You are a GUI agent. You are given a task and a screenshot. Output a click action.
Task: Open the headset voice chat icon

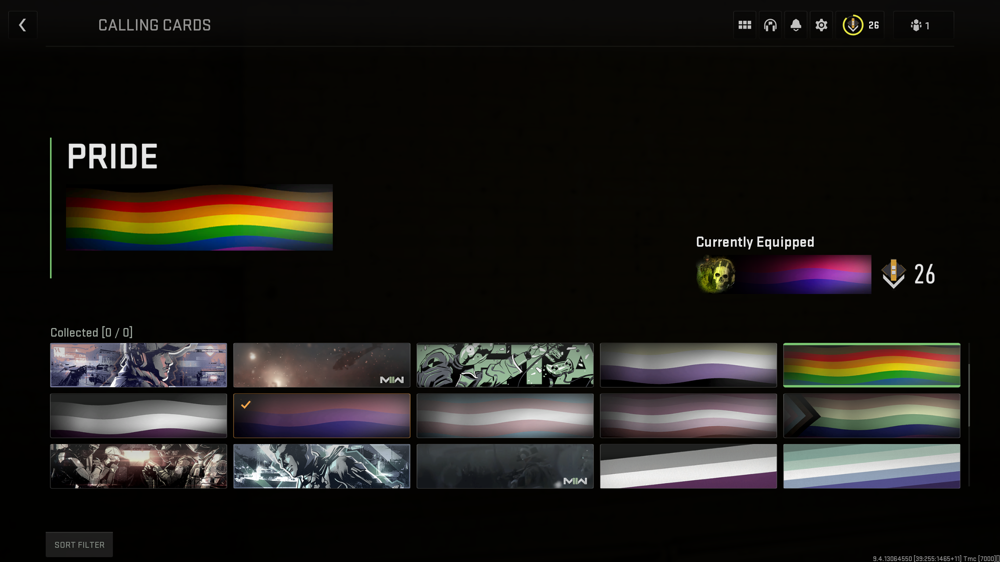click(770, 25)
